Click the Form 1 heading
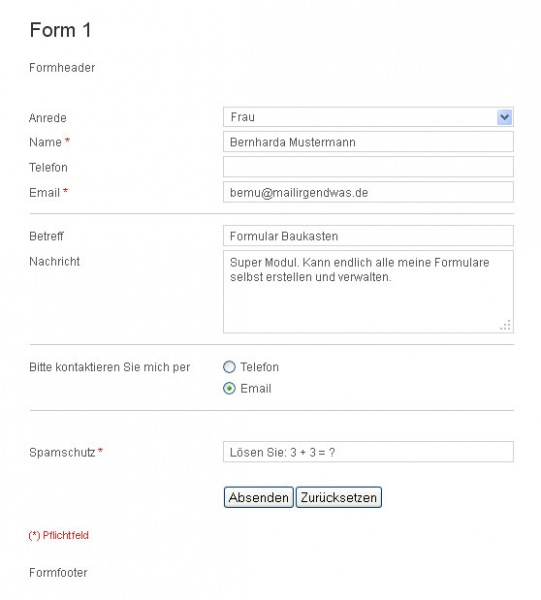The image size is (541, 600). click(60, 30)
